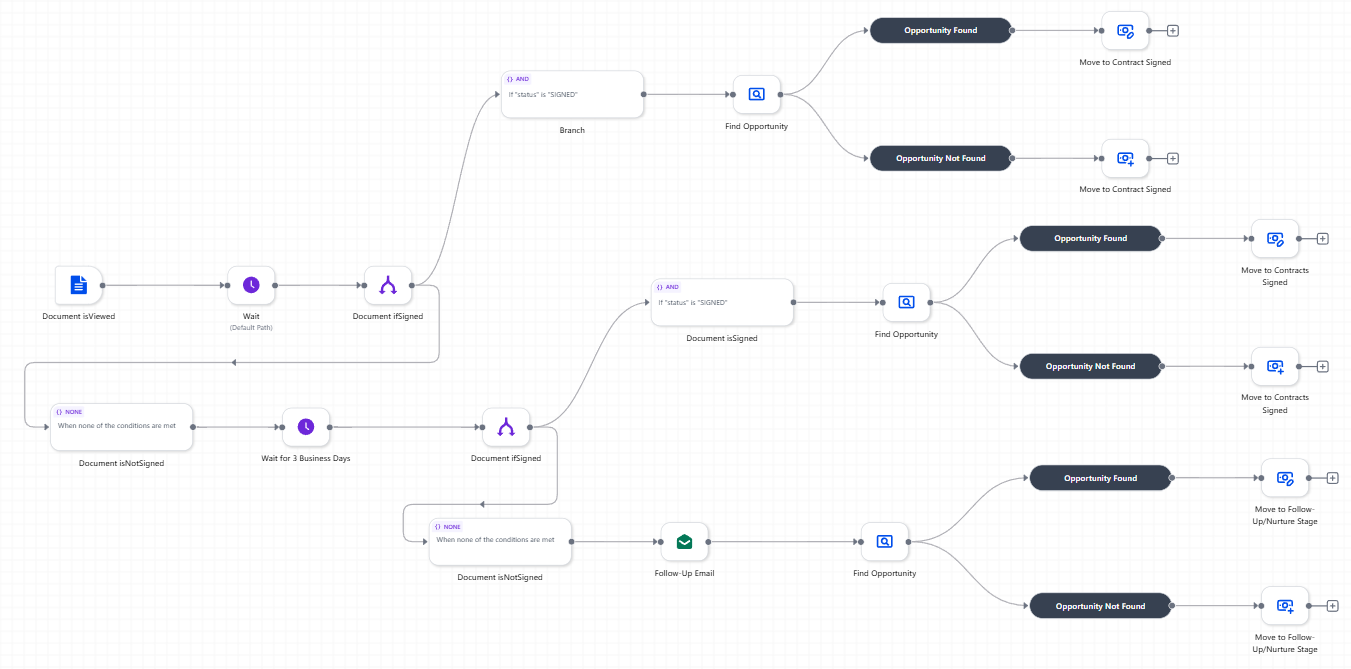Click the 'Document isViewed' label text
The height and width of the screenshot is (669, 1351).
[x=79, y=317]
